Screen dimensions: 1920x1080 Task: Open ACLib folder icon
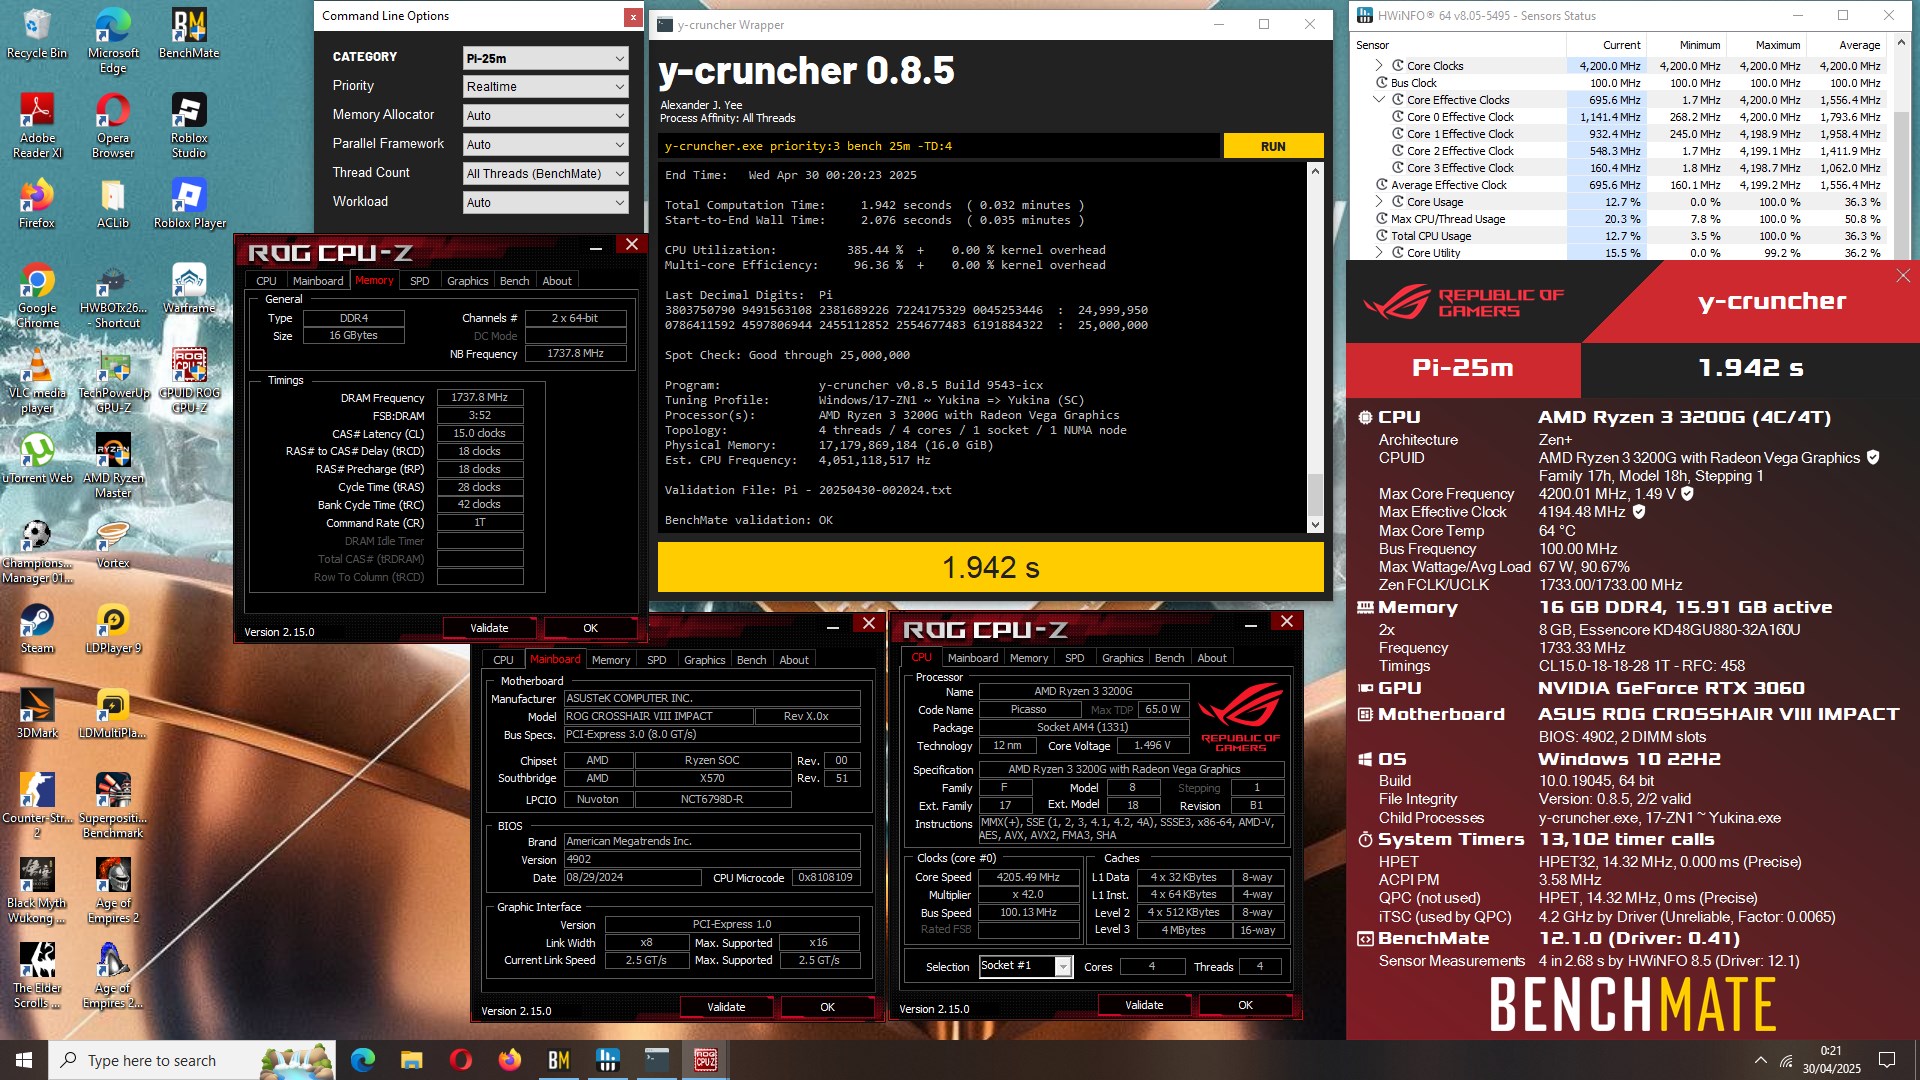click(x=113, y=204)
